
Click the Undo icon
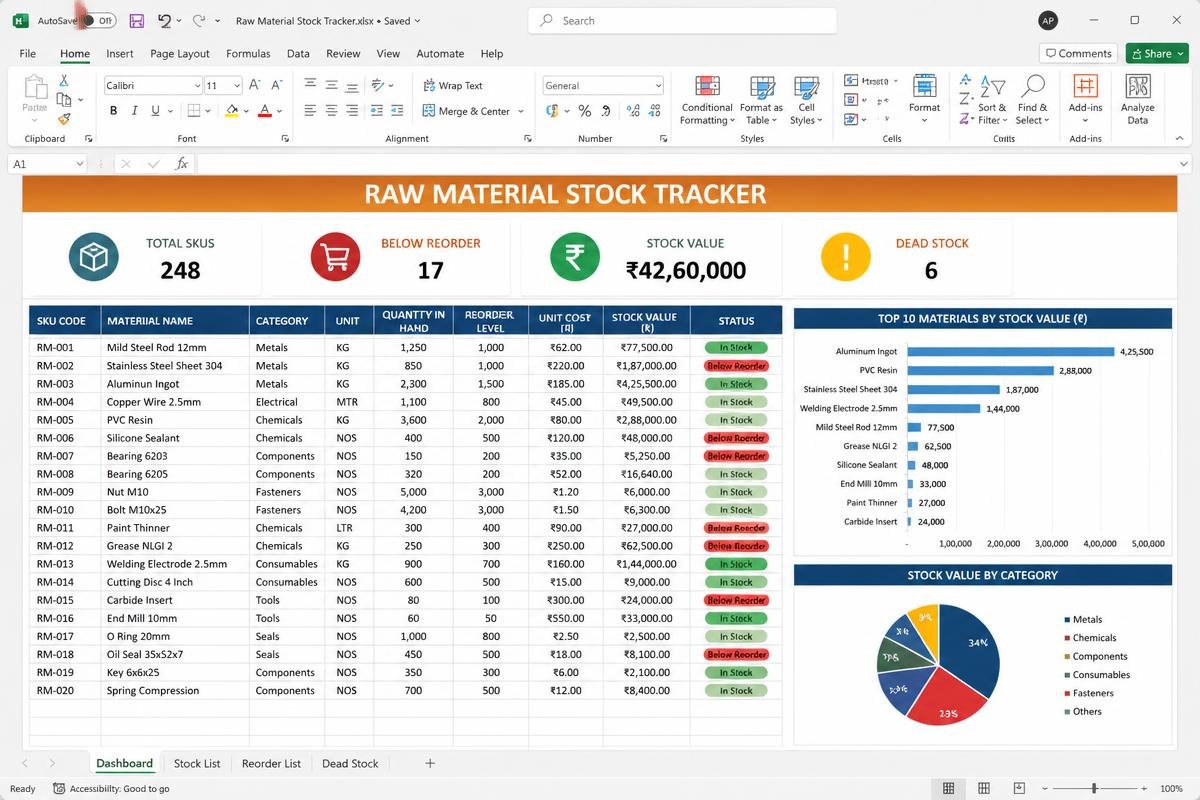point(164,20)
